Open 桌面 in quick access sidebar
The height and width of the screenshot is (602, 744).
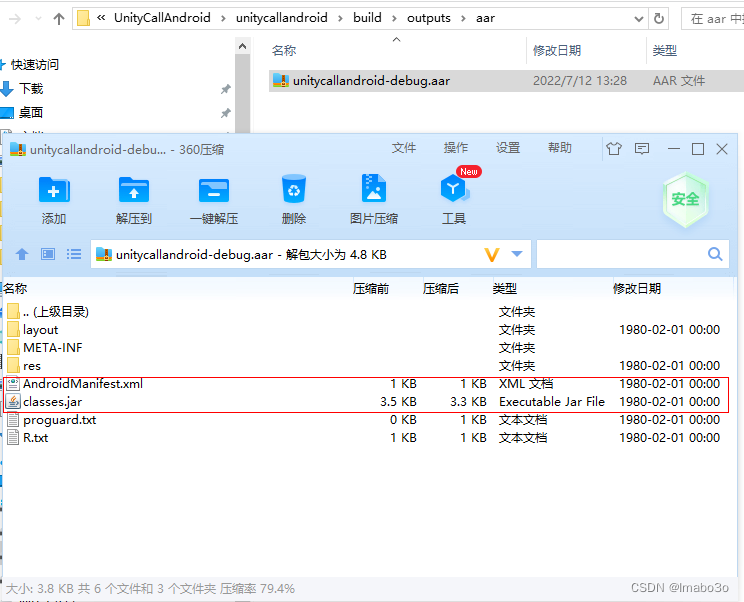[31, 113]
